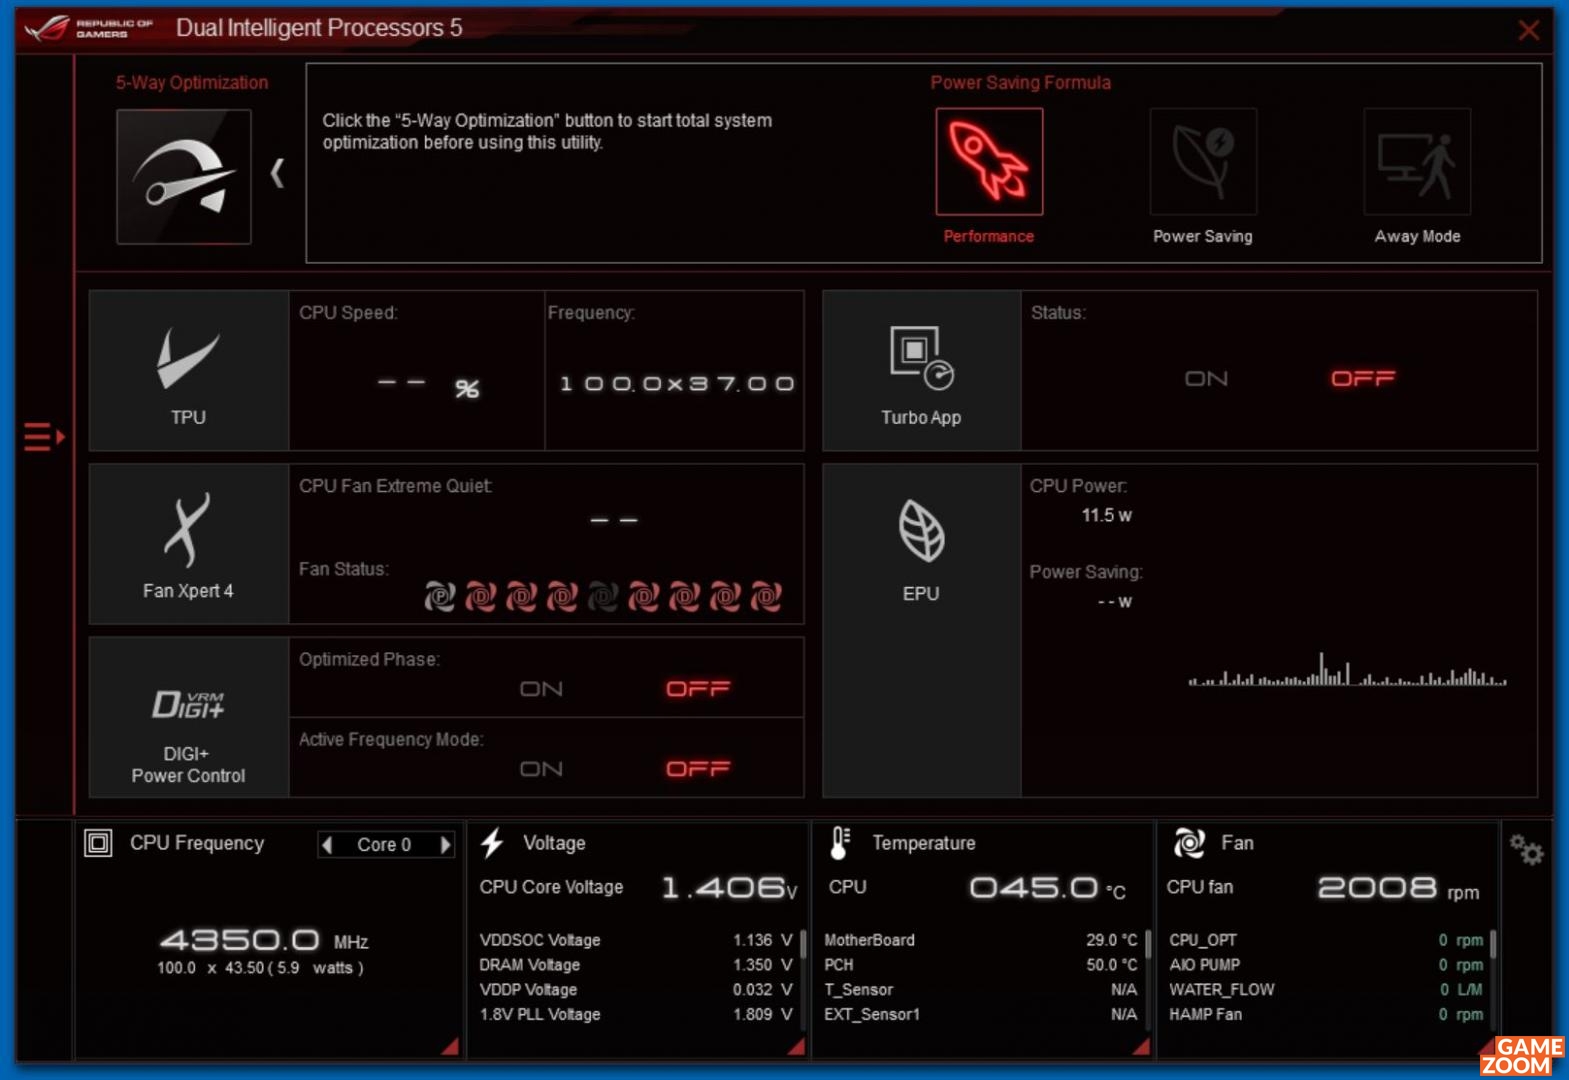The height and width of the screenshot is (1080, 1569).
Task: Open the TPU panel
Action: click(189, 371)
